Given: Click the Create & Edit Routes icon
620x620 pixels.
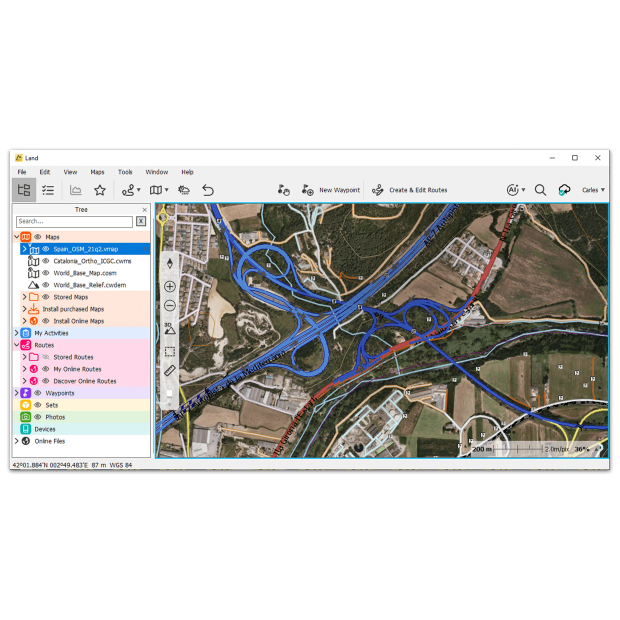Looking at the screenshot, I should tap(378, 190).
